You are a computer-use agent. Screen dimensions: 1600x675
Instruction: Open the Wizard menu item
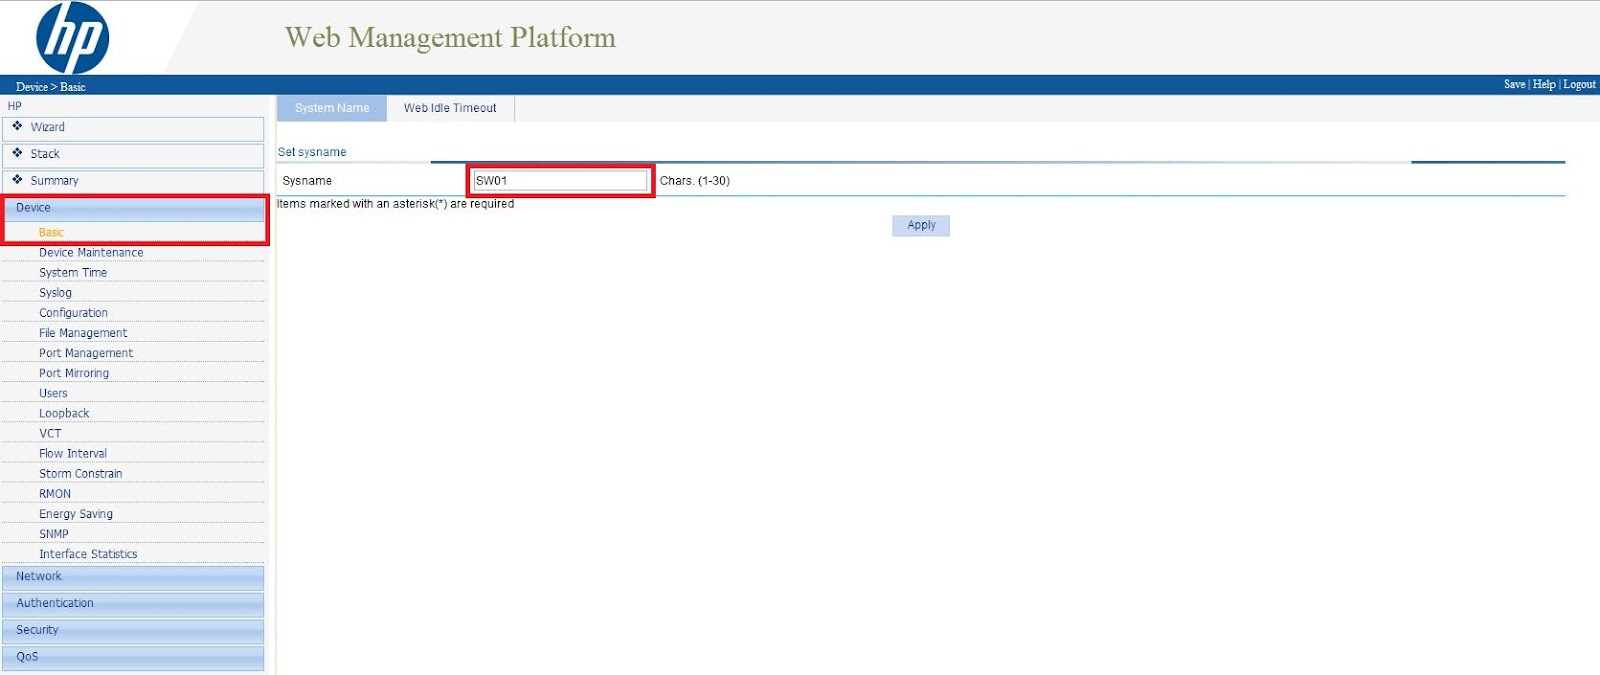click(x=47, y=127)
